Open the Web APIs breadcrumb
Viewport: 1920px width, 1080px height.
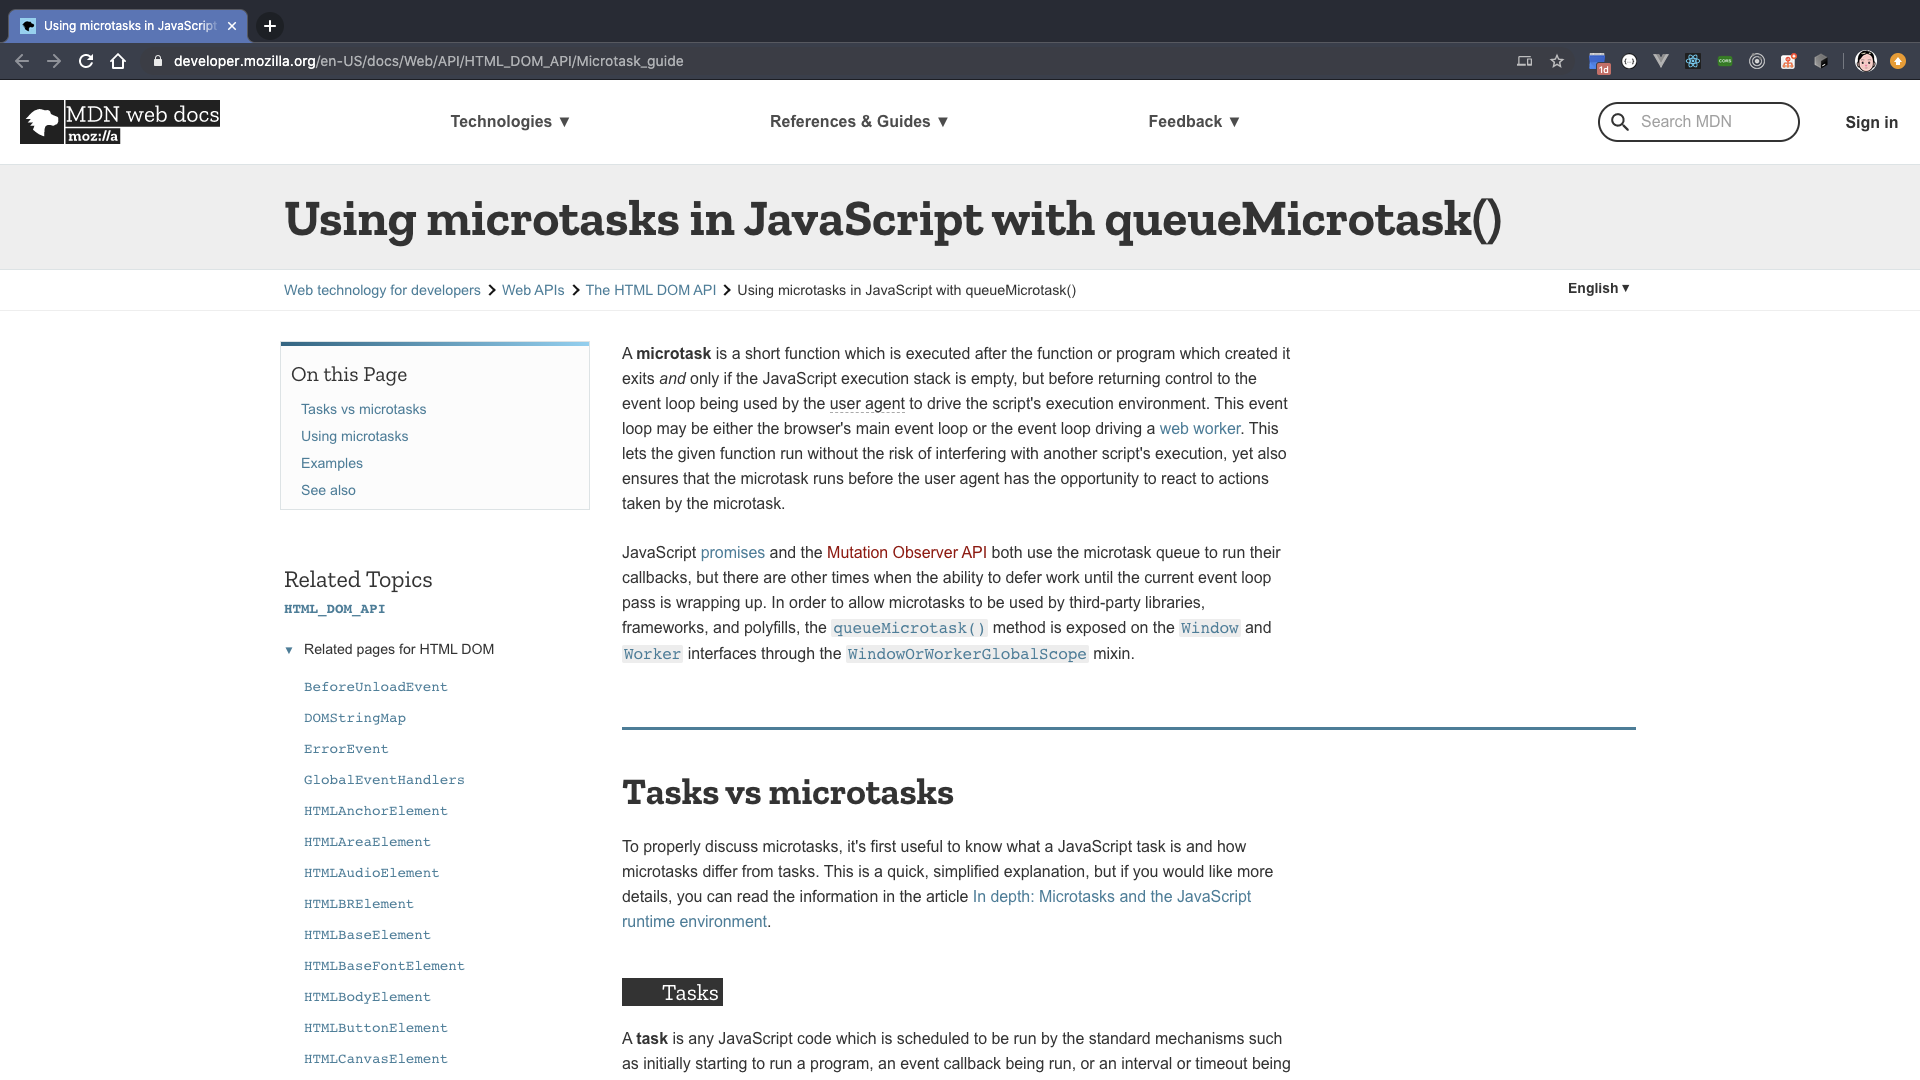click(x=533, y=290)
